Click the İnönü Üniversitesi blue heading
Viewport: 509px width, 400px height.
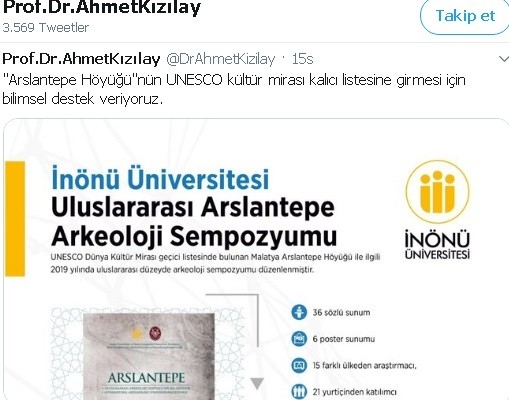point(160,179)
